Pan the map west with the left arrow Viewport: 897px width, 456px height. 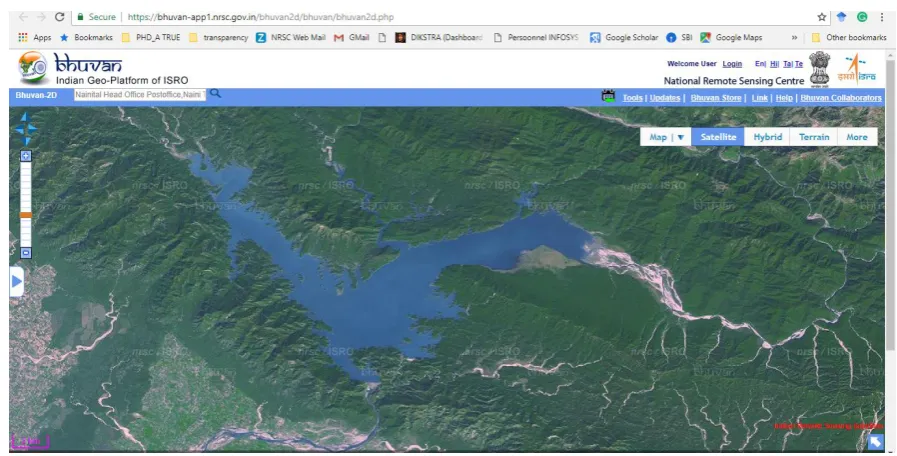(x=19, y=129)
